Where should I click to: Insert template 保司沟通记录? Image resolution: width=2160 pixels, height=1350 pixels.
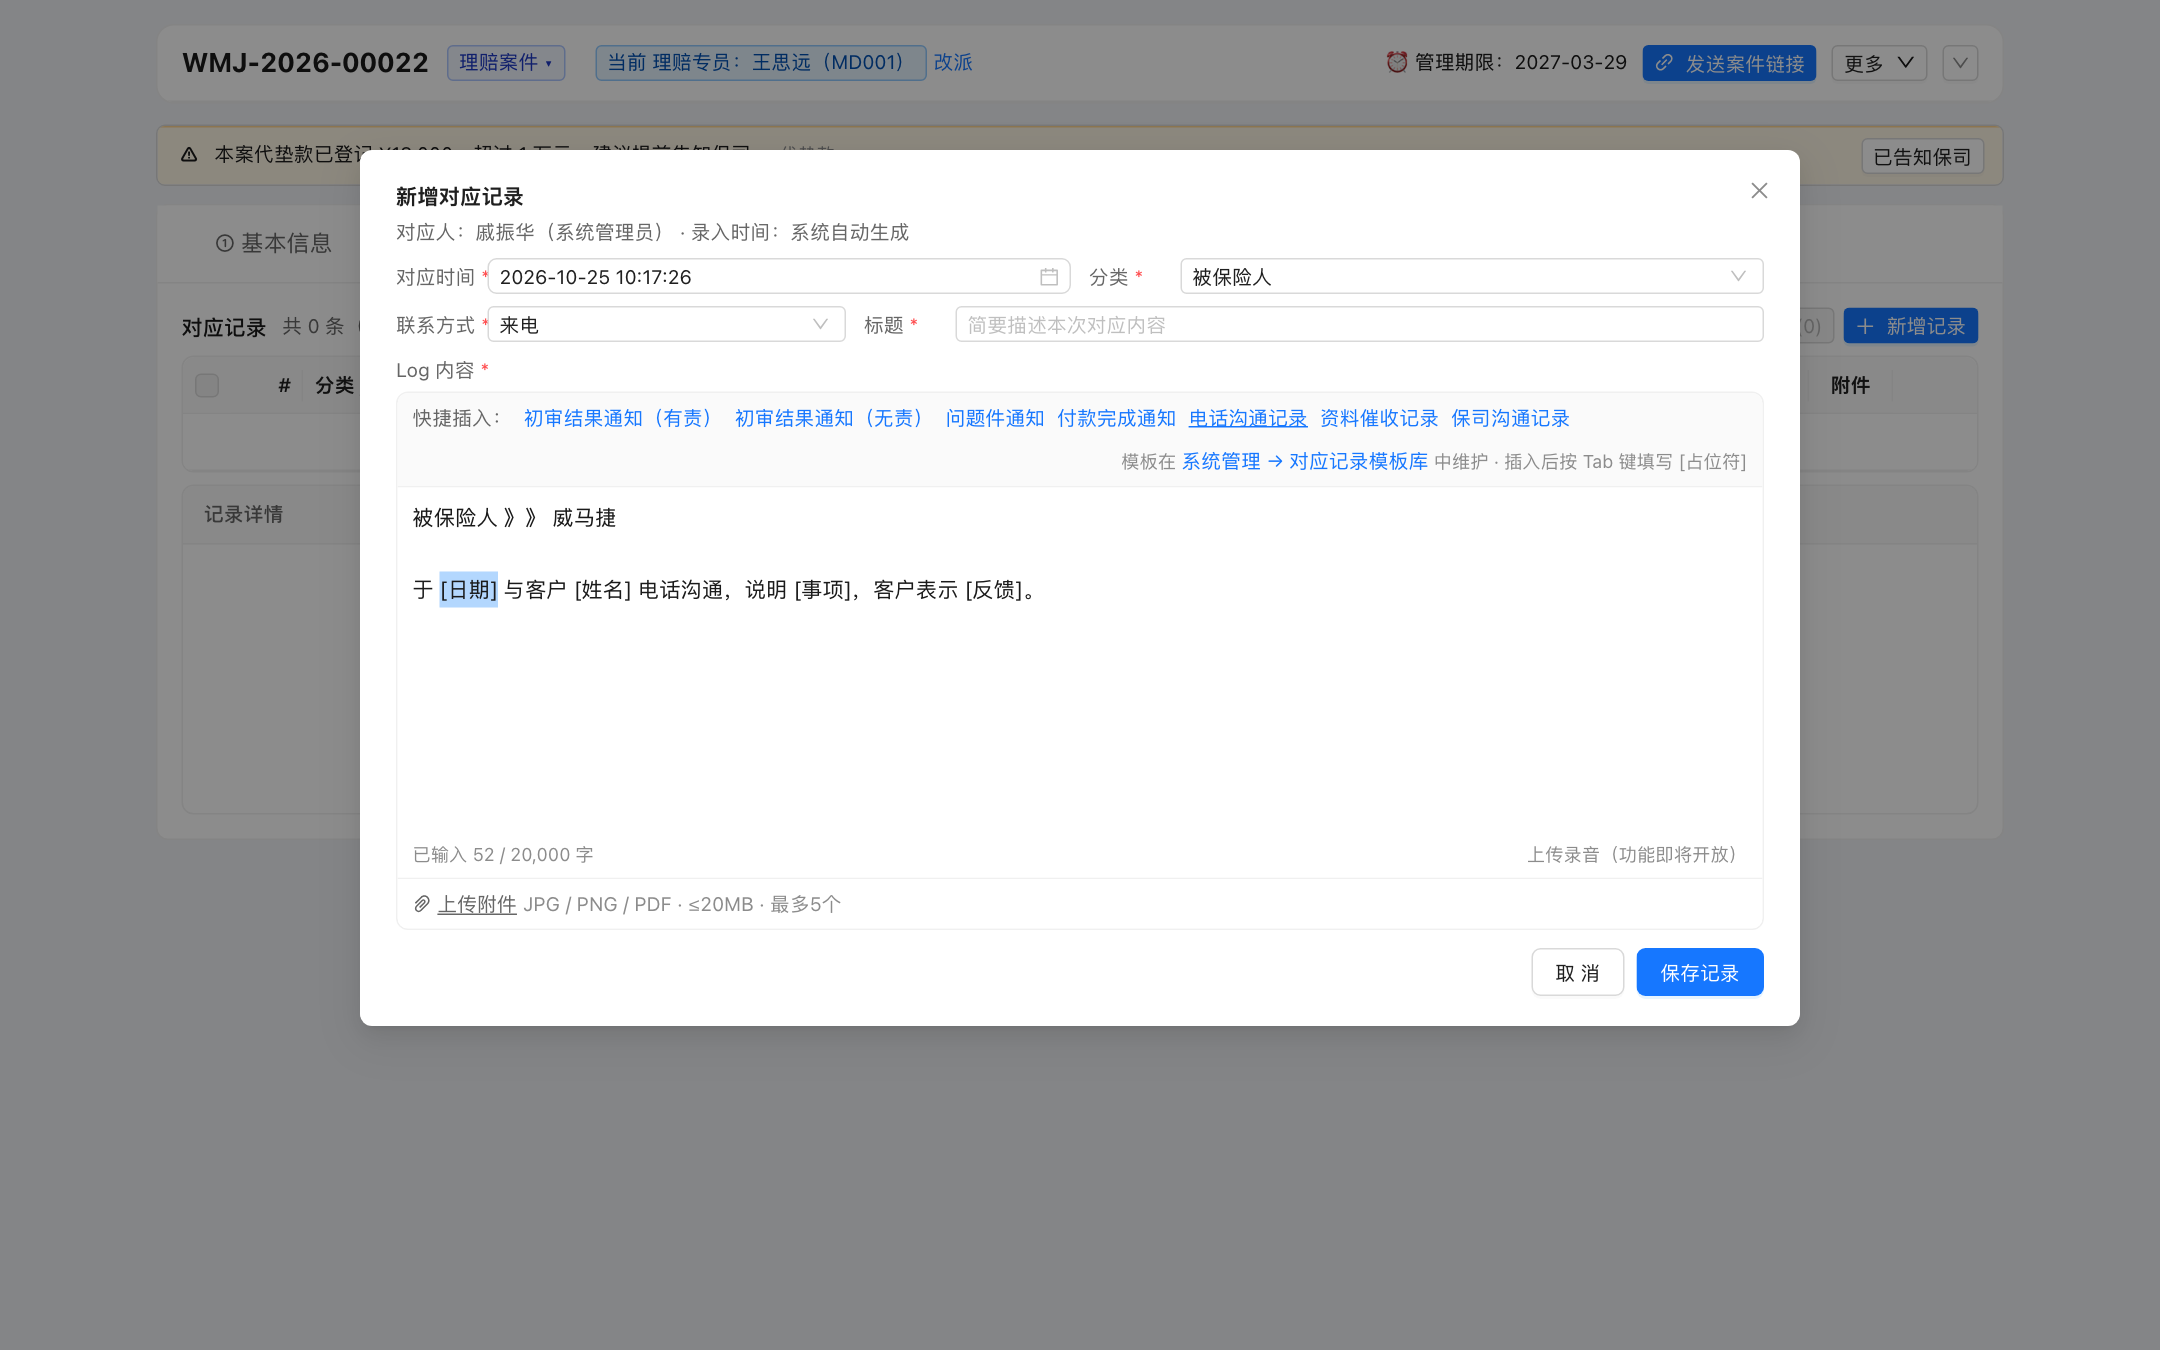(1510, 418)
